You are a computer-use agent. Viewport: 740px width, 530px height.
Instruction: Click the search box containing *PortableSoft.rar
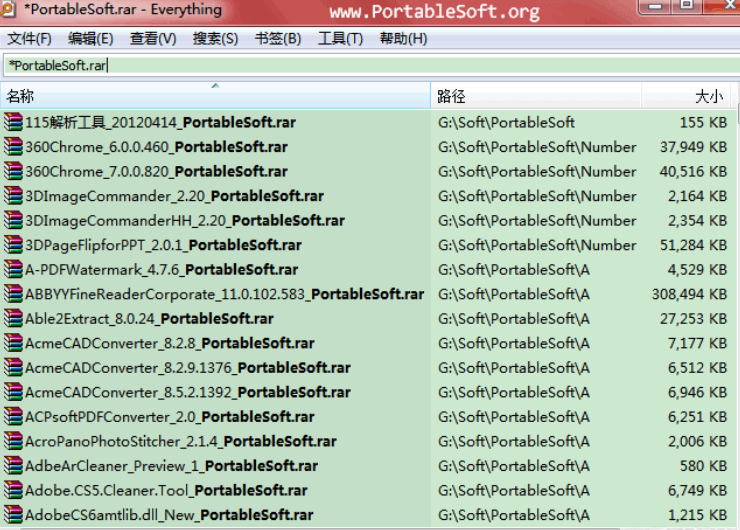pos(372,65)
